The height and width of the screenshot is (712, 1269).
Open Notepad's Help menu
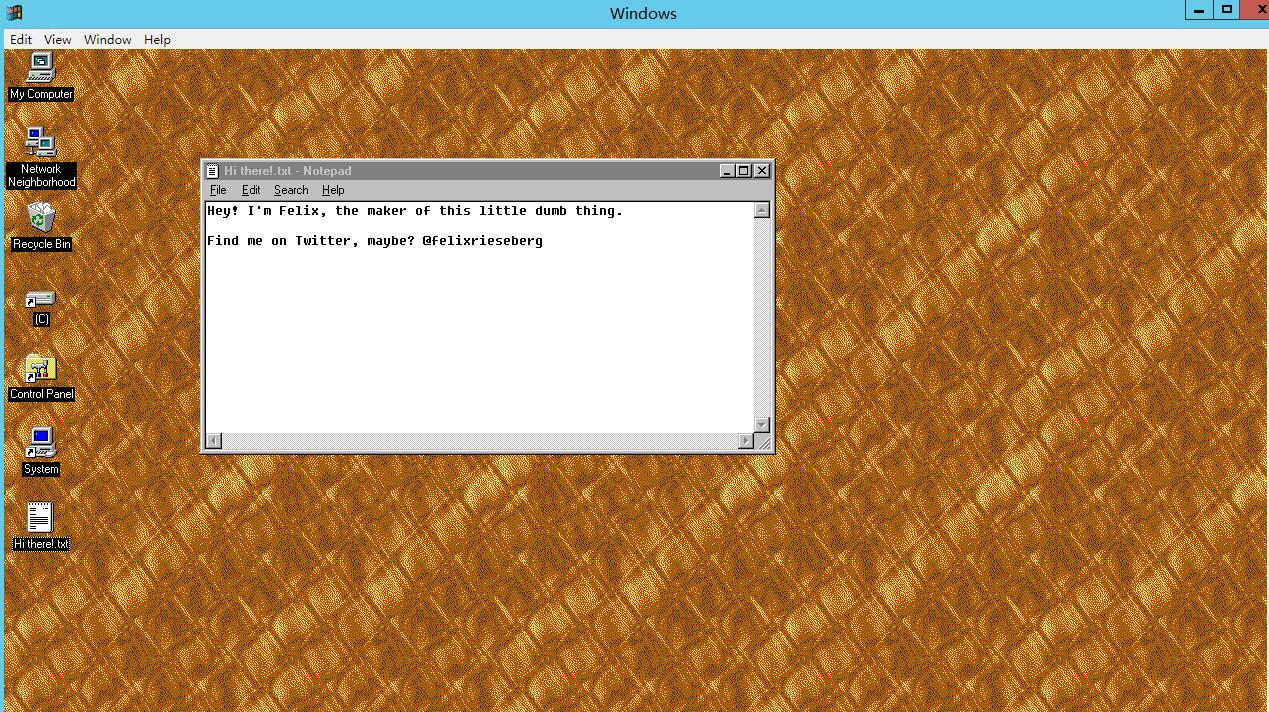[333, 190]
